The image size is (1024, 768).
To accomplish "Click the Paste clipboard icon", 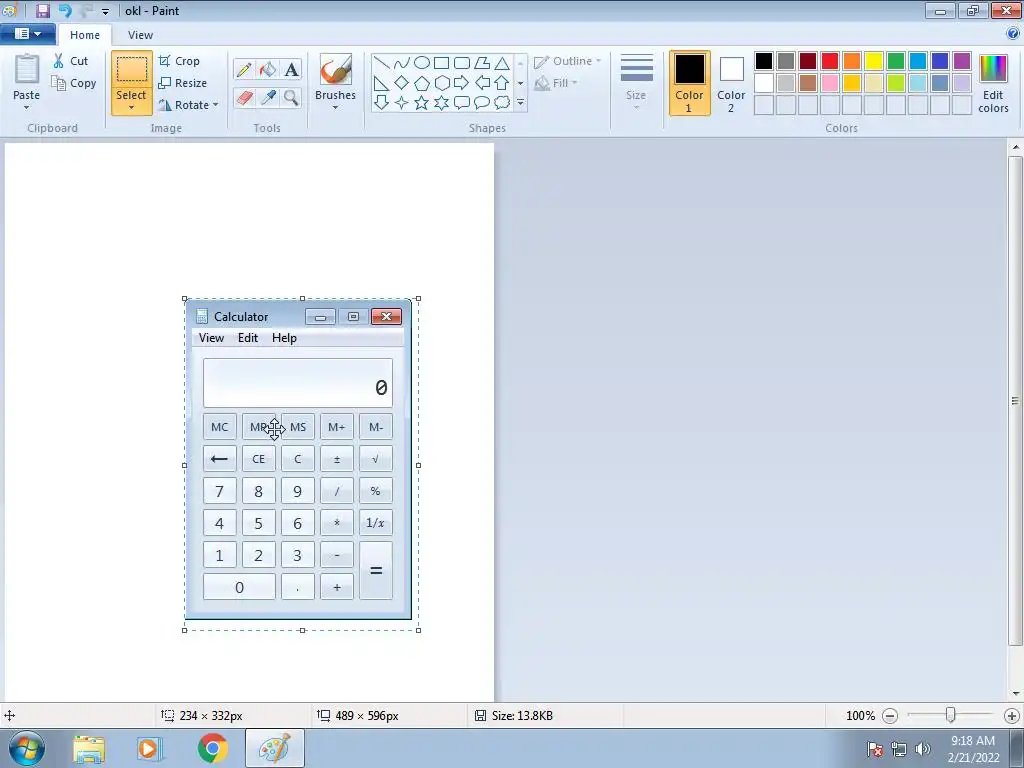I will [x=27, y=69].
